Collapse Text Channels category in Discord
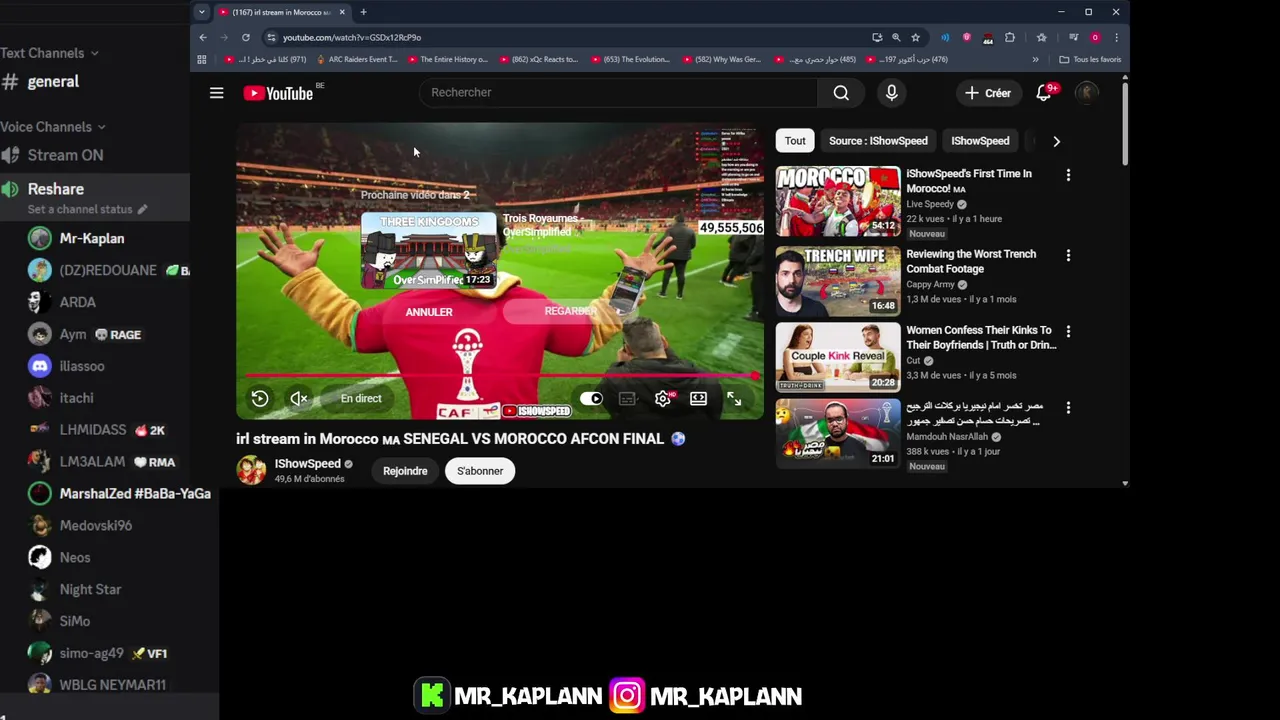 click(x=49, y=53)
